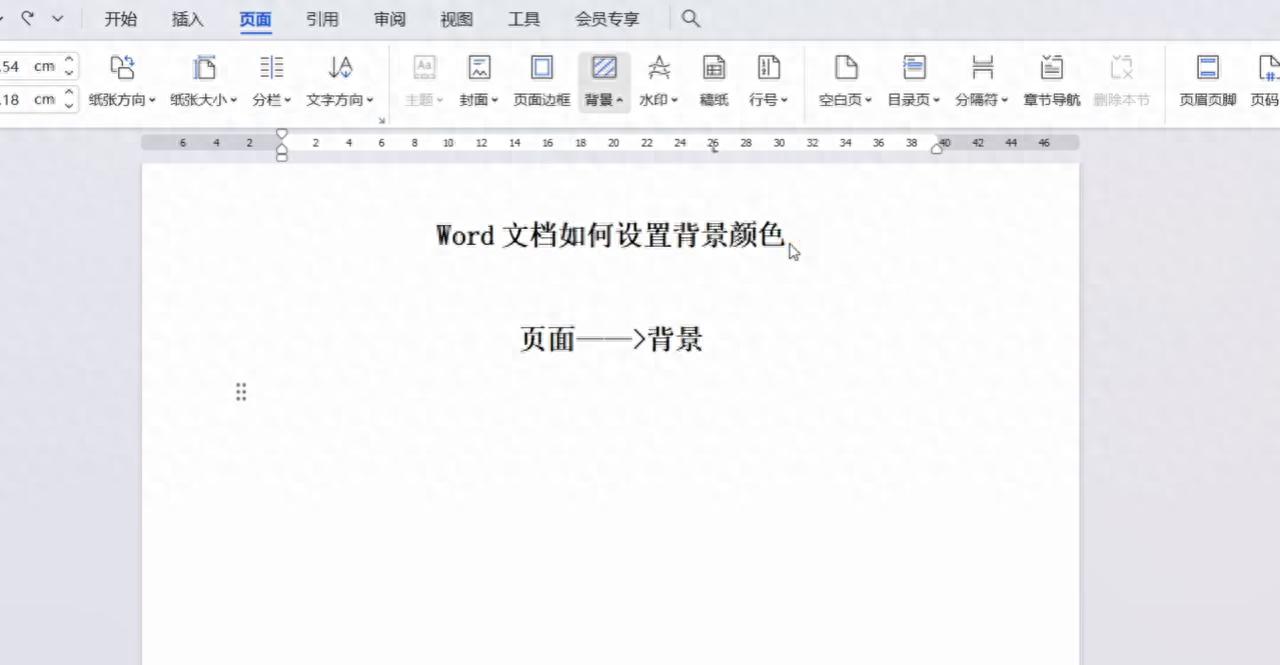Viewport: 1280px width, 665px height.
Task: Open the 引用 tab
Action: (322, 19)
